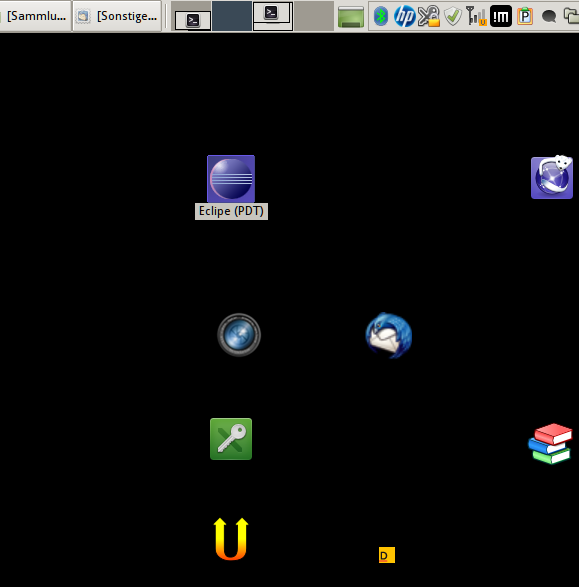Open the HP tray icon

click(404, 16)
